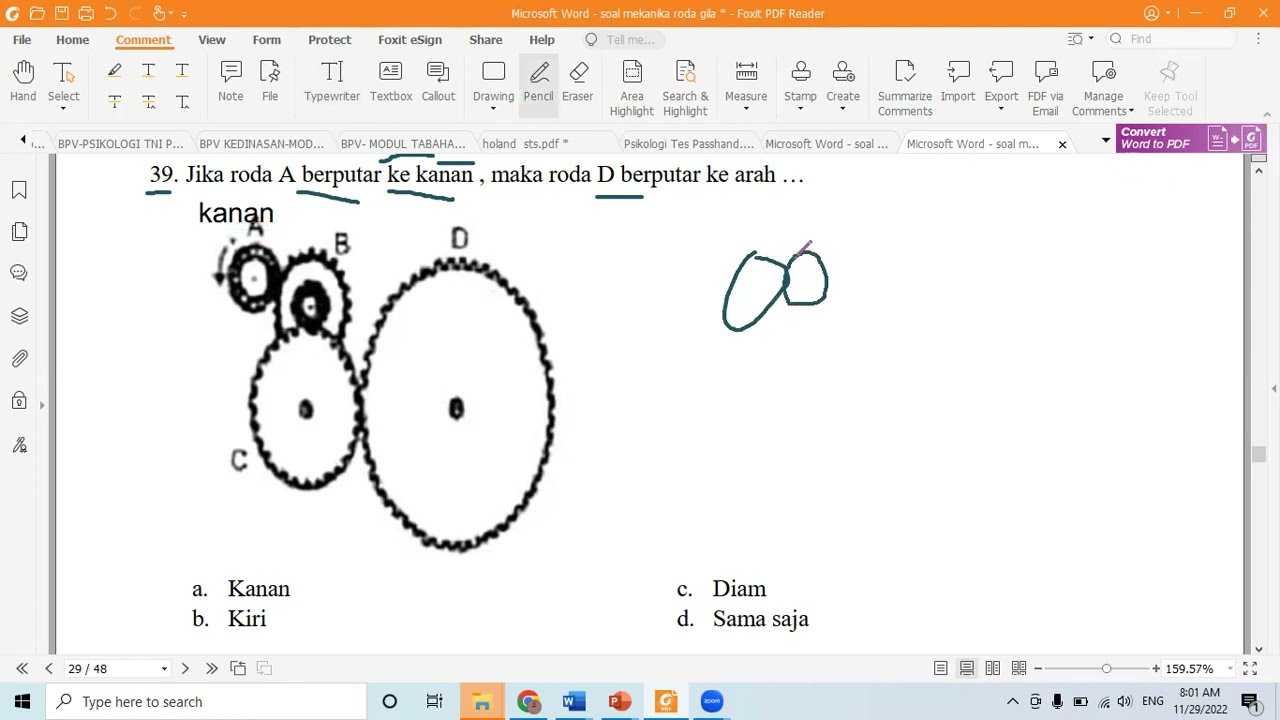Switch to the Protect tab

(330, 39)
